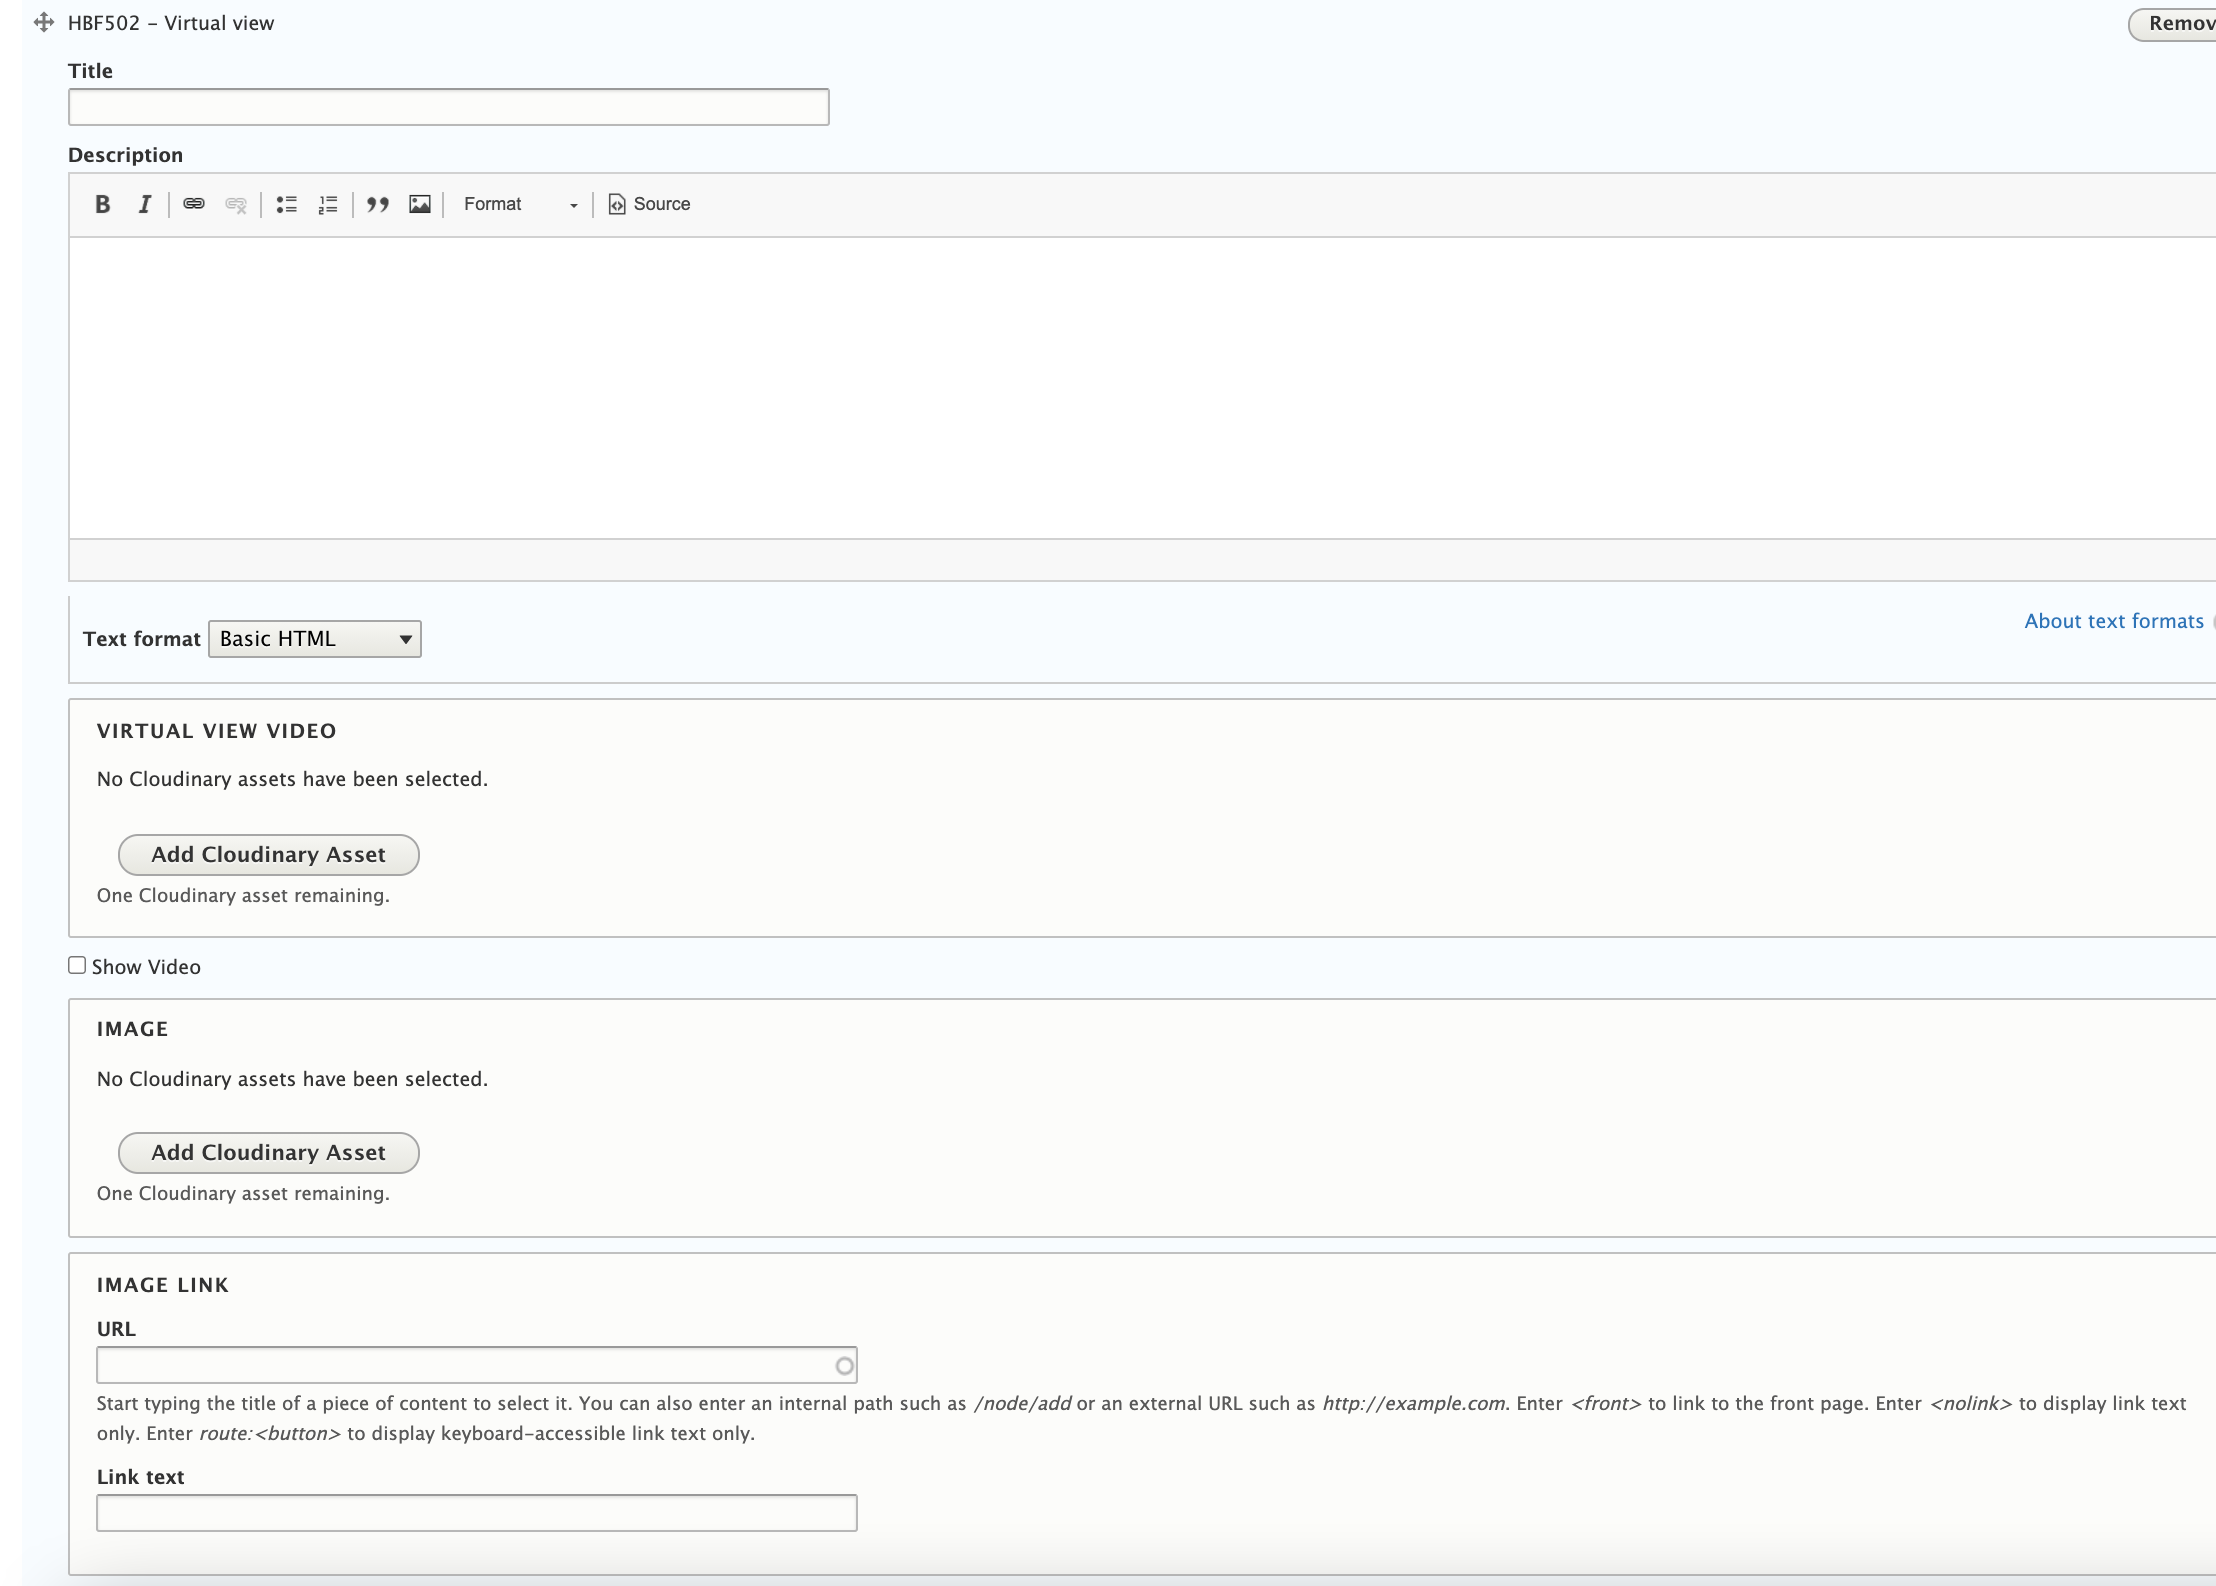Focus the Title input field

point(449,107)
